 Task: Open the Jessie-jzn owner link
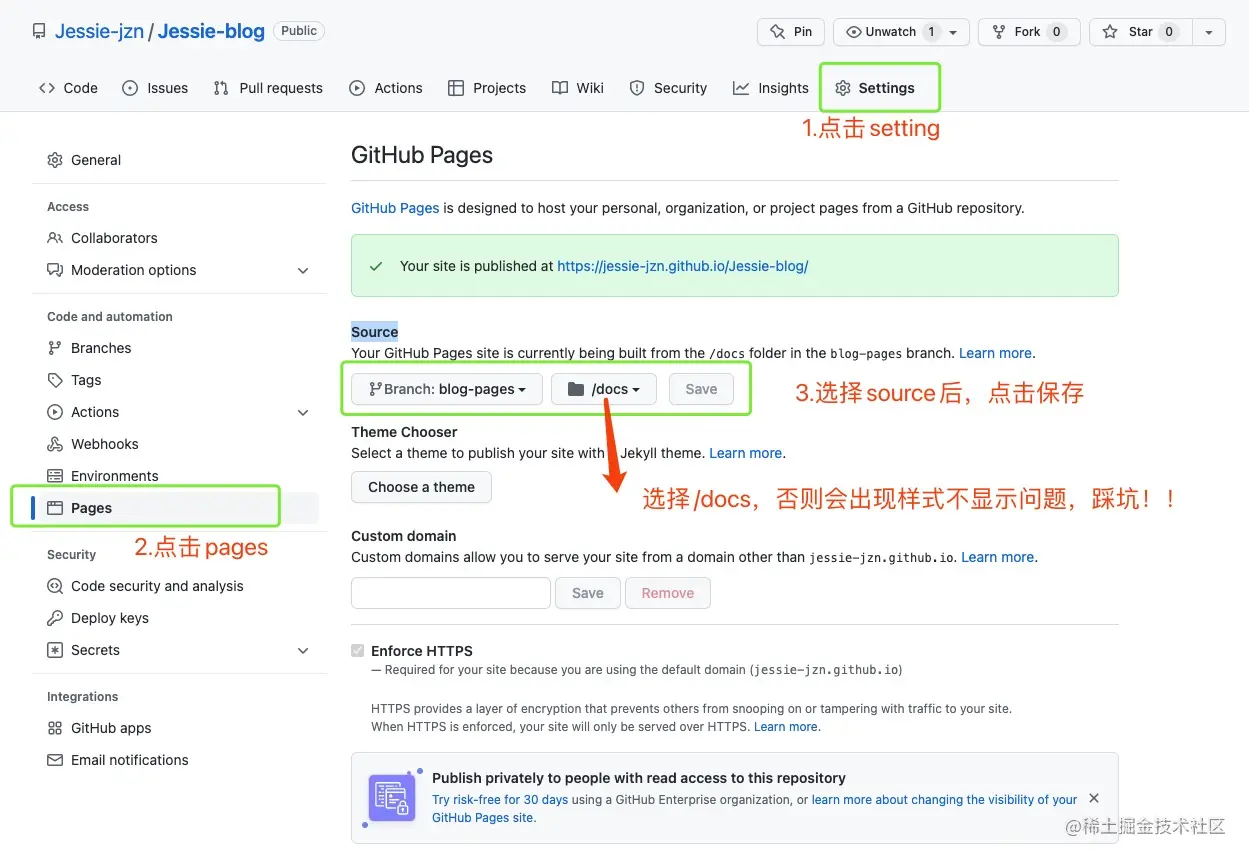coord(99,31)
